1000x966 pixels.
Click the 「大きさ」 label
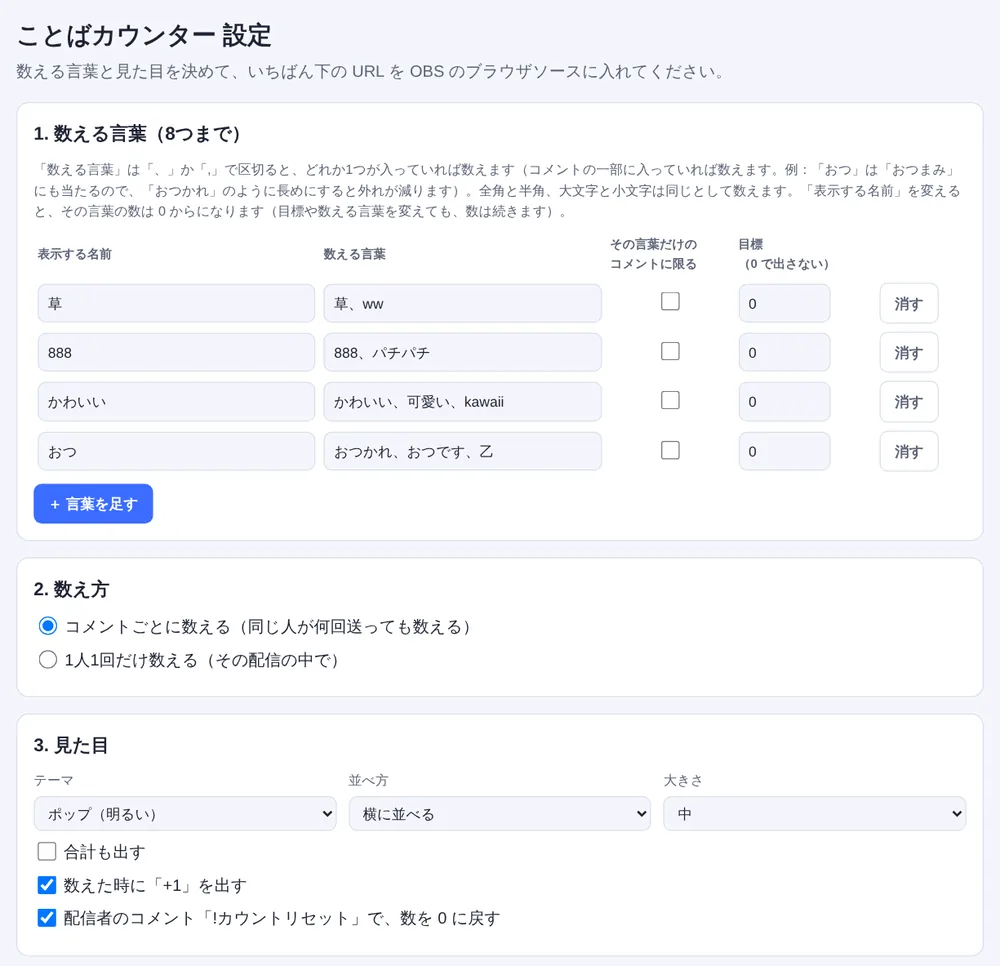click(683, 780)
